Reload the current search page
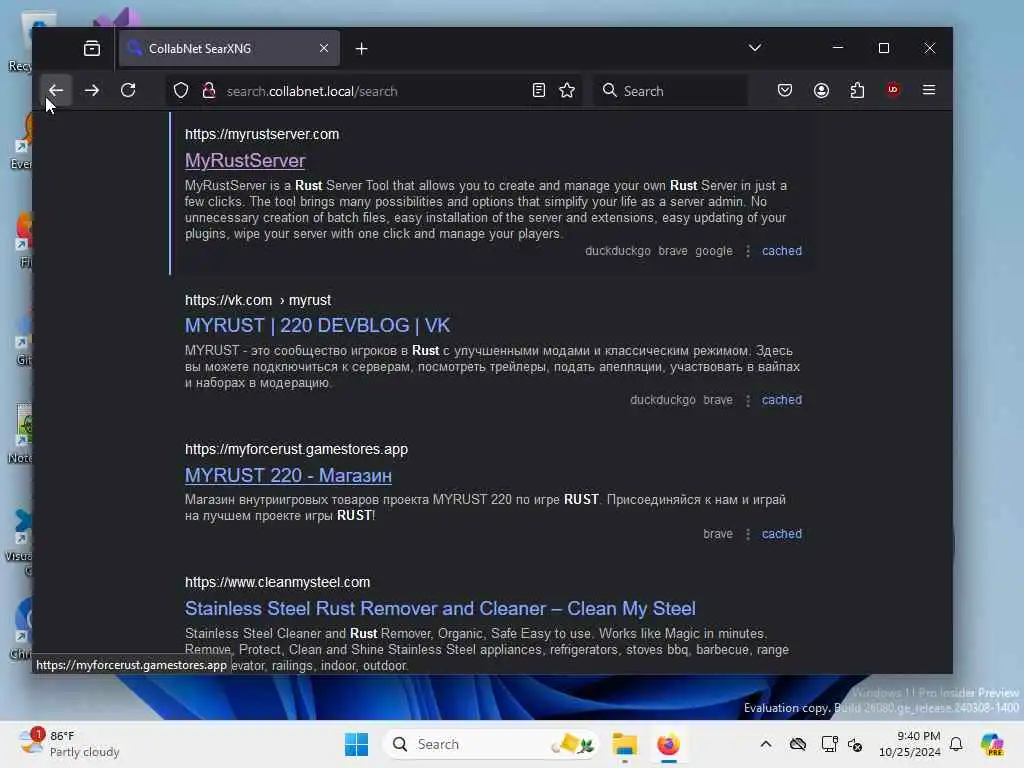The width and height of the screenshot is (1024, 768). pos(128,90)
